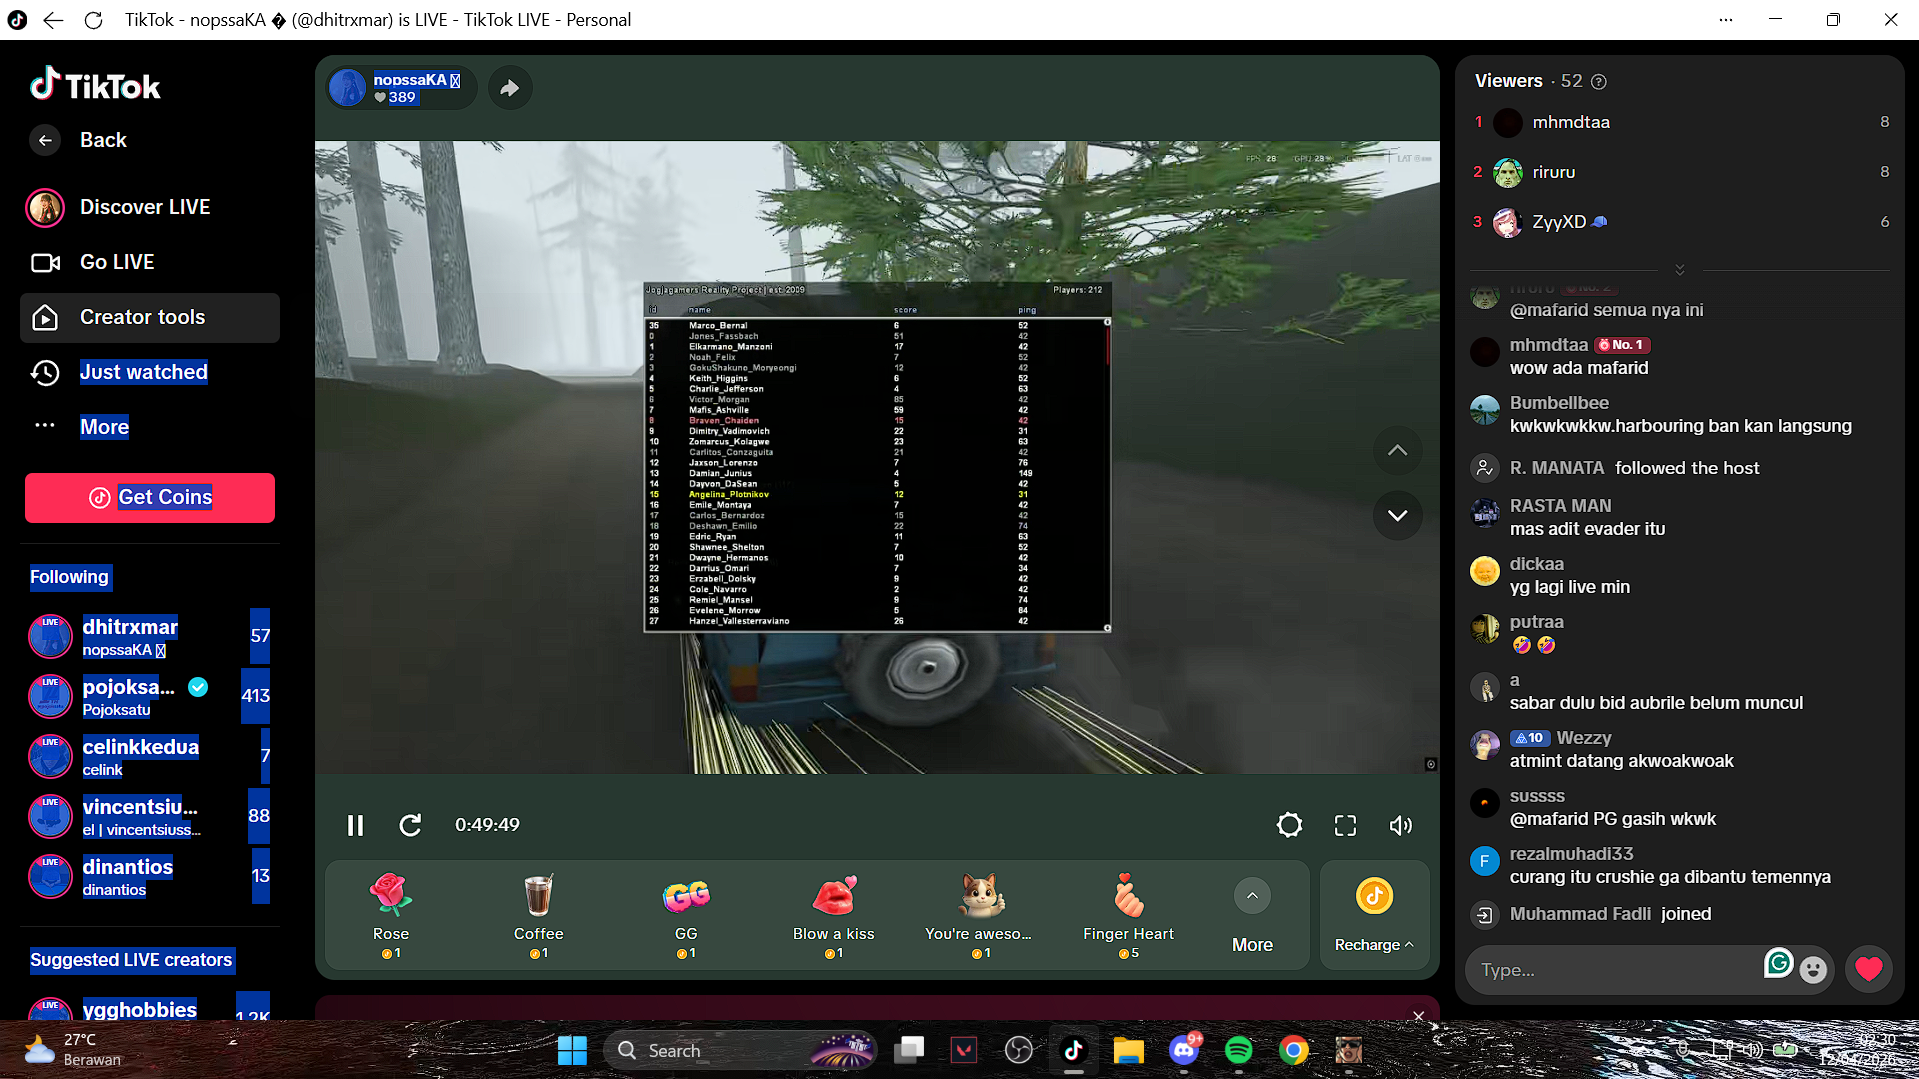The image size is (1919, 1079).
Task: Click the Get Coins button
Action: click(150, 497)
